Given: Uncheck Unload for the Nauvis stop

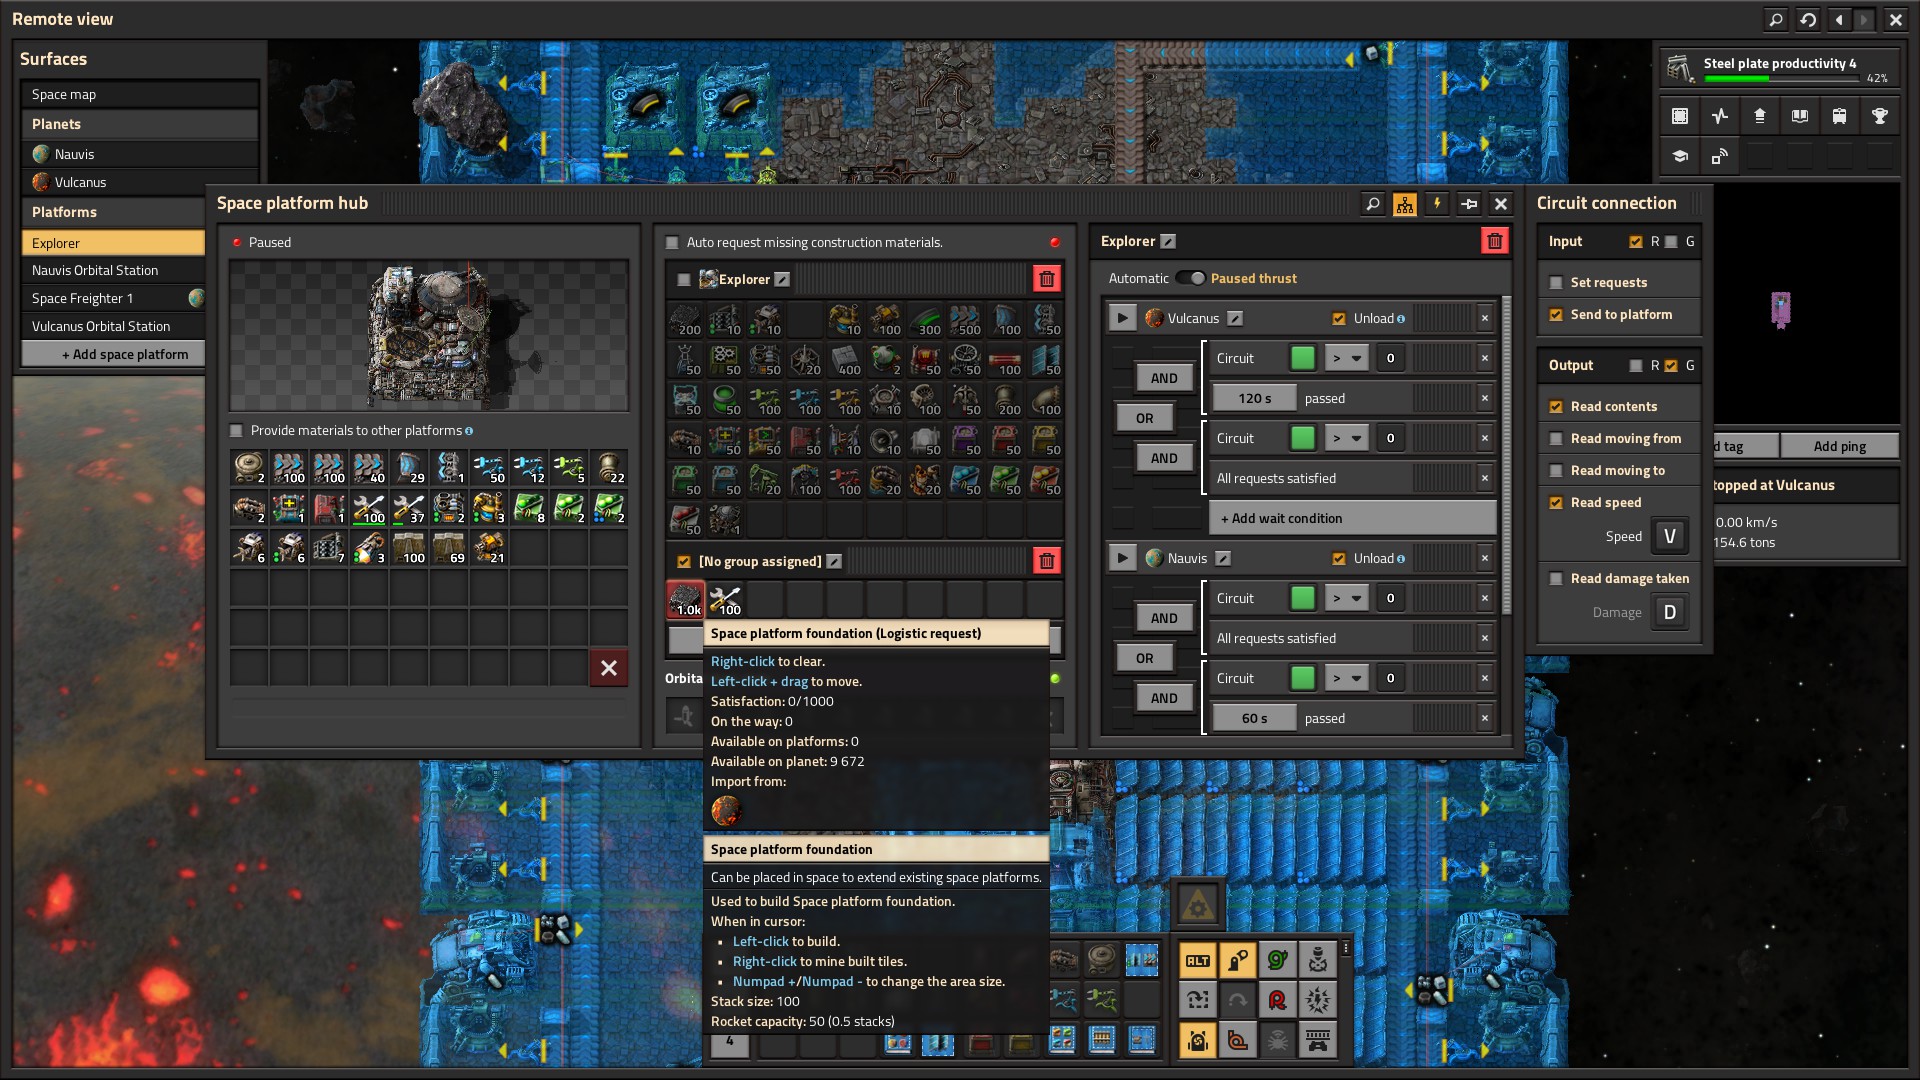Looking at the screenshot, I should tap(1339, 559).
